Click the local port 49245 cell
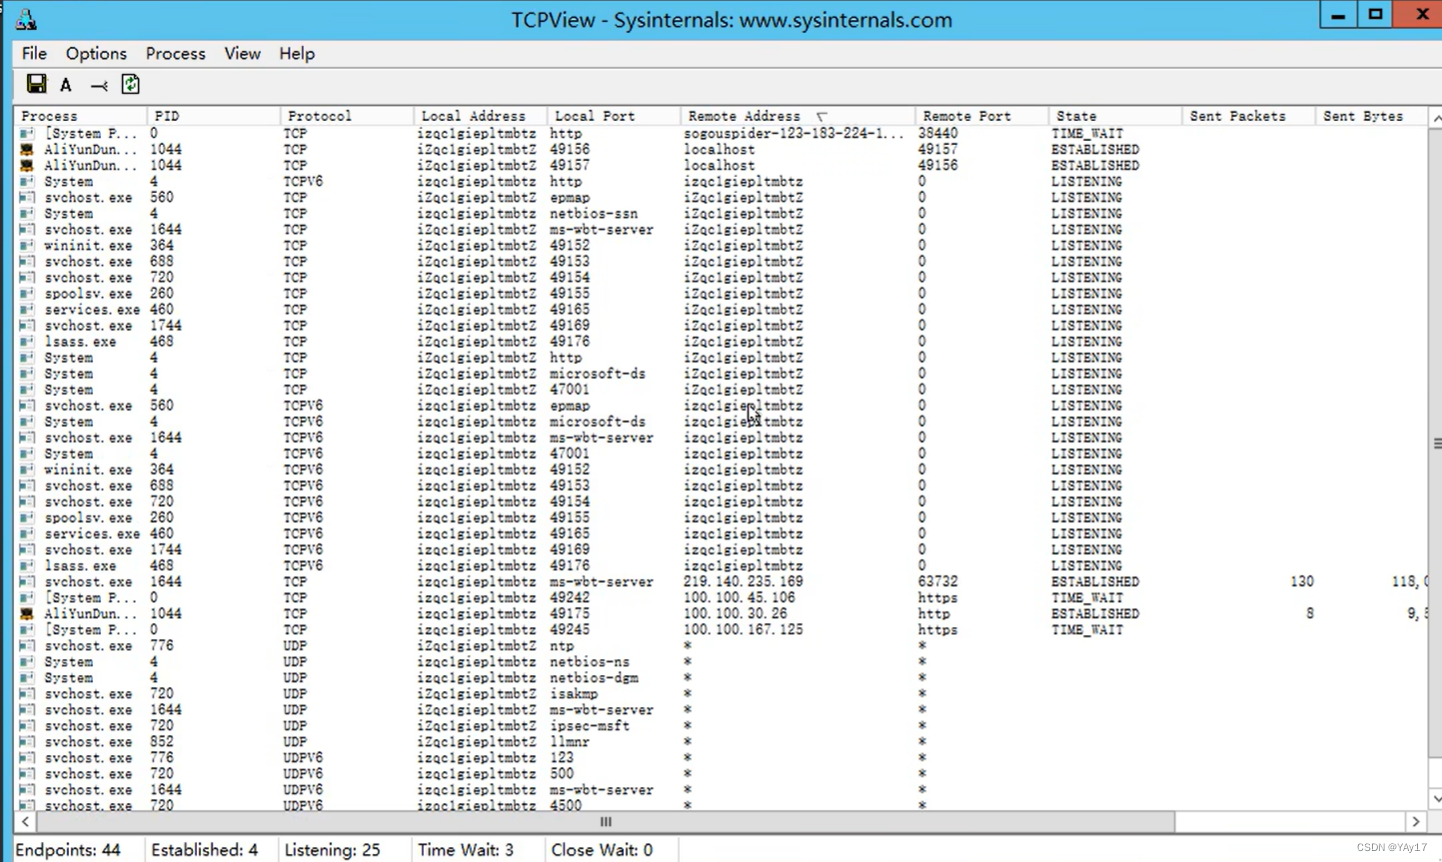 coord(570,630)
